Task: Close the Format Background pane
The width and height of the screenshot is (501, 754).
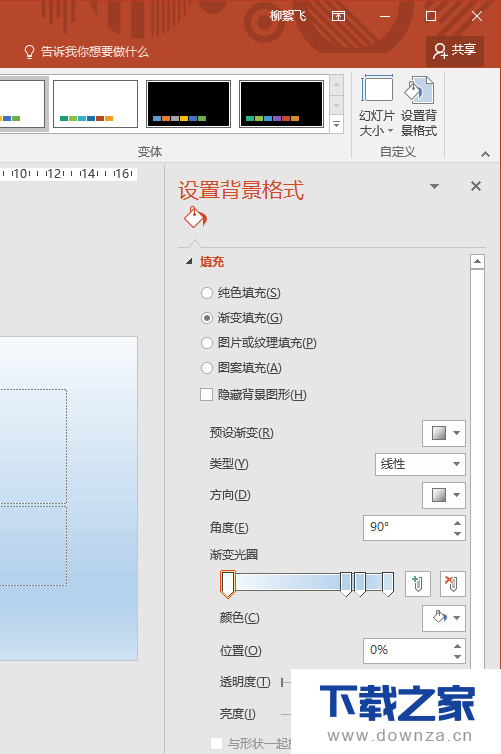Action: [x=476, y=186]
